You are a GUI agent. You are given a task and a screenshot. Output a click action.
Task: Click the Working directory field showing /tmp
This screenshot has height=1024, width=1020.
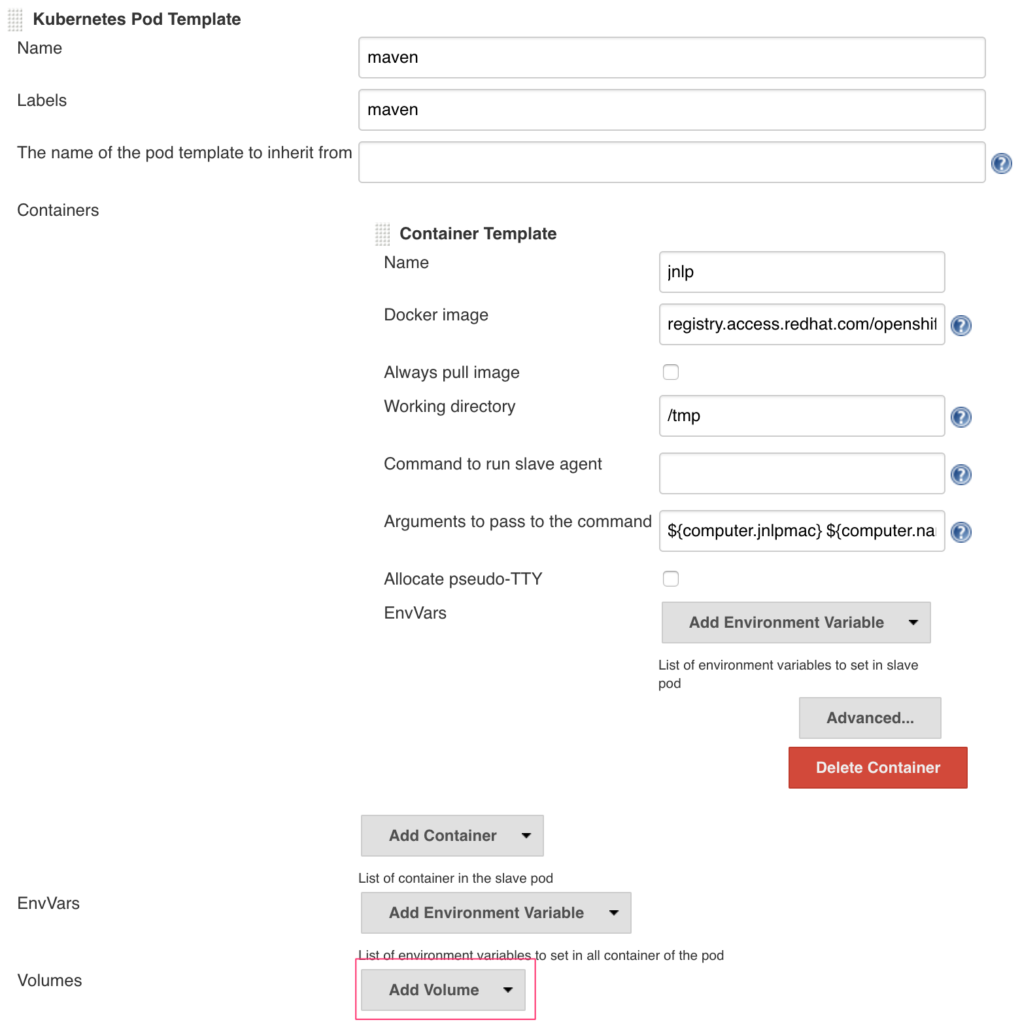coord(801,416)
